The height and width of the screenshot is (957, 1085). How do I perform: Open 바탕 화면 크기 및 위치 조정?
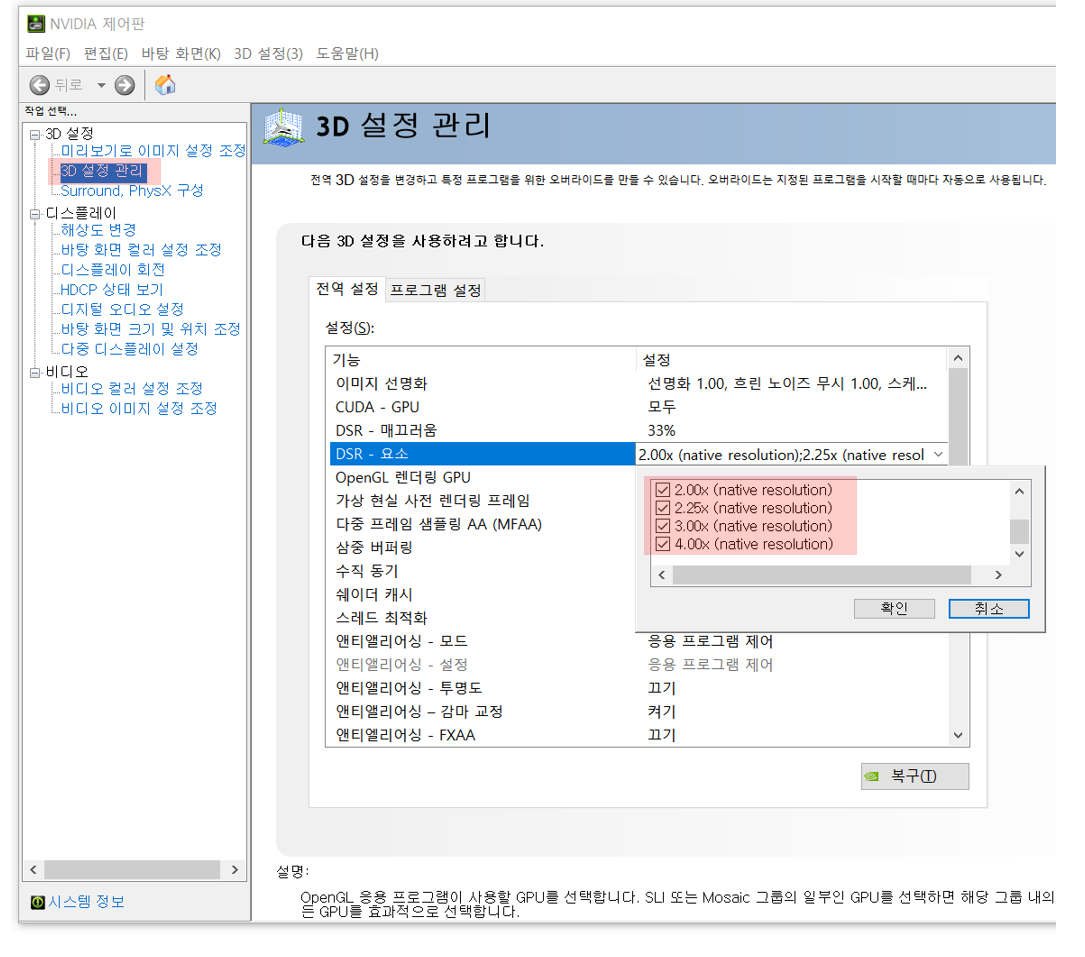click(150, 329)
